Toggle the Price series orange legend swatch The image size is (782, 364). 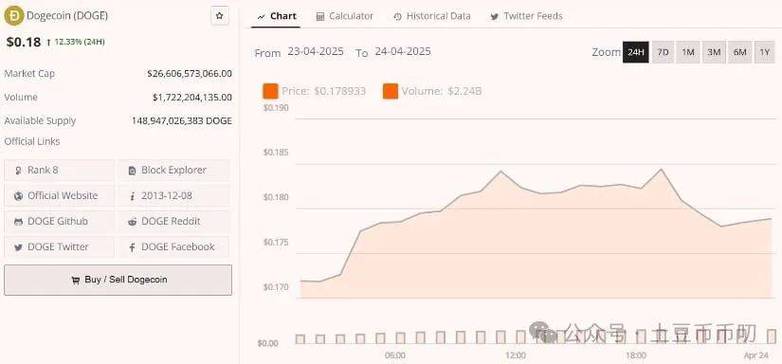(x=270, y=91)
